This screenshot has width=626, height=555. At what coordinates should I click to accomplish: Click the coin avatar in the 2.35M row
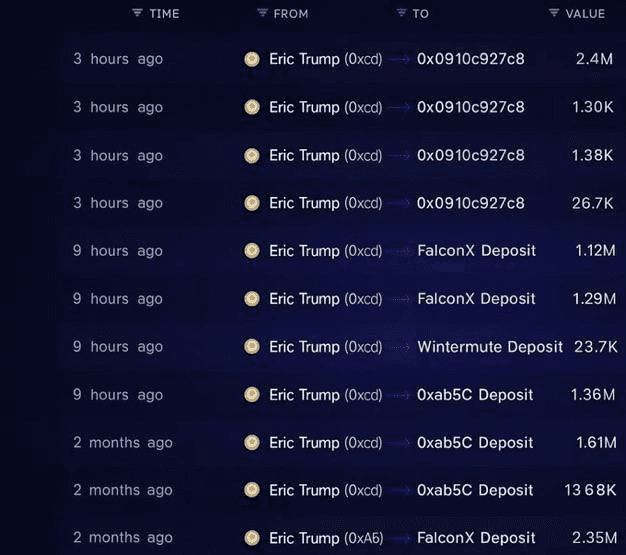click(252, 538)
